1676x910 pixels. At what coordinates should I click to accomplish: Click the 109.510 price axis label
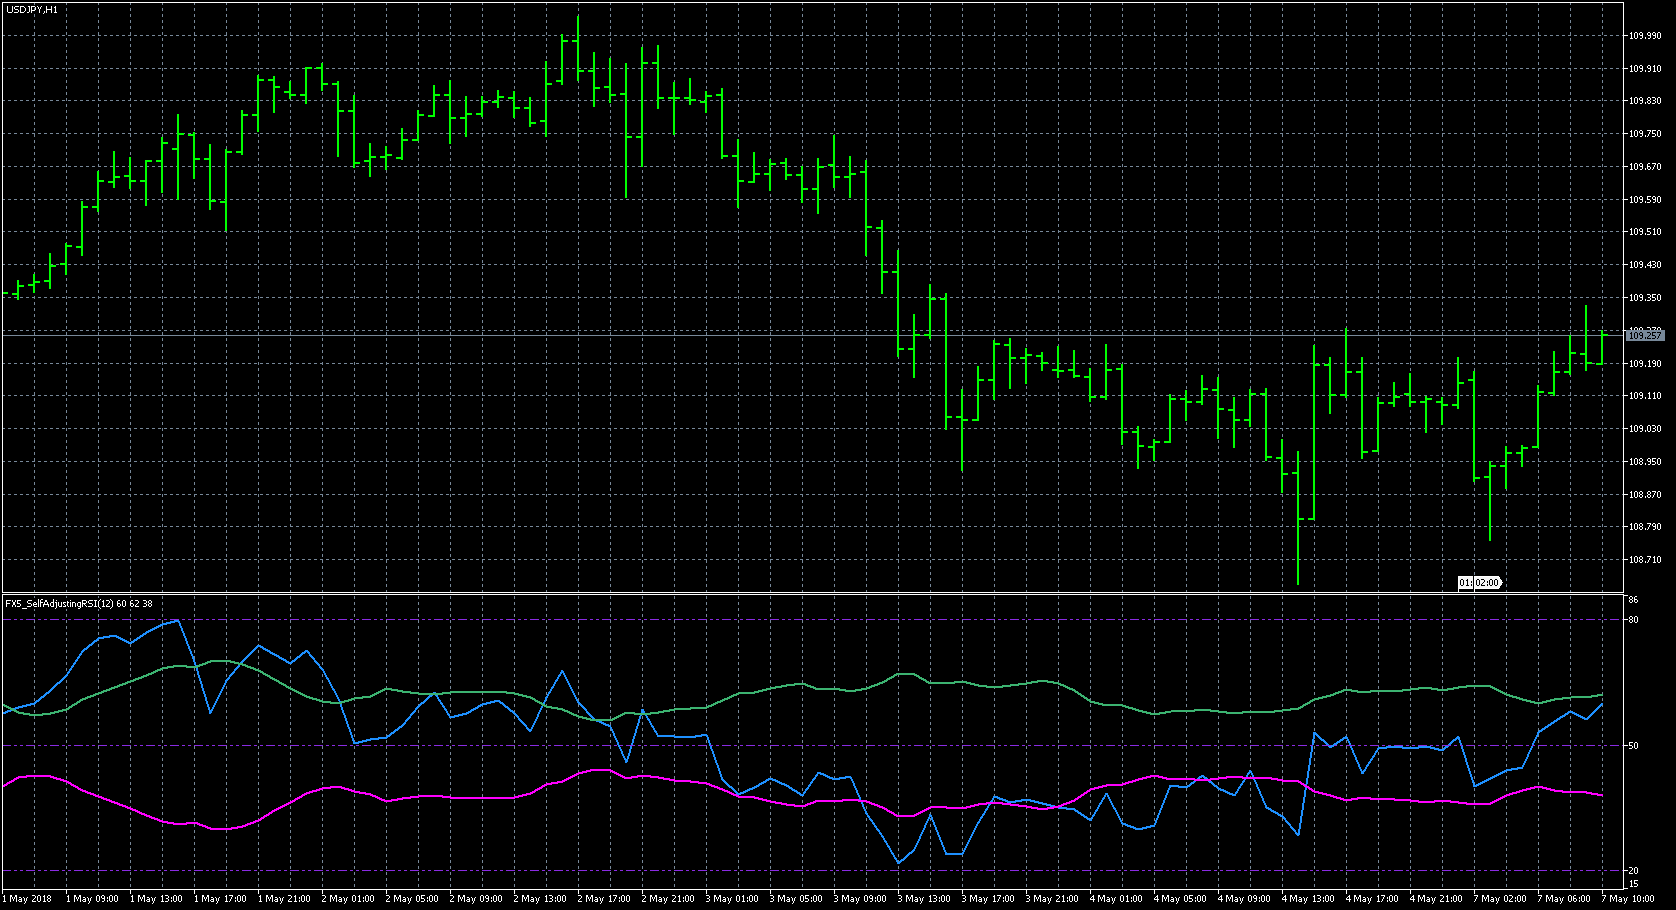tap(1645, 232)
